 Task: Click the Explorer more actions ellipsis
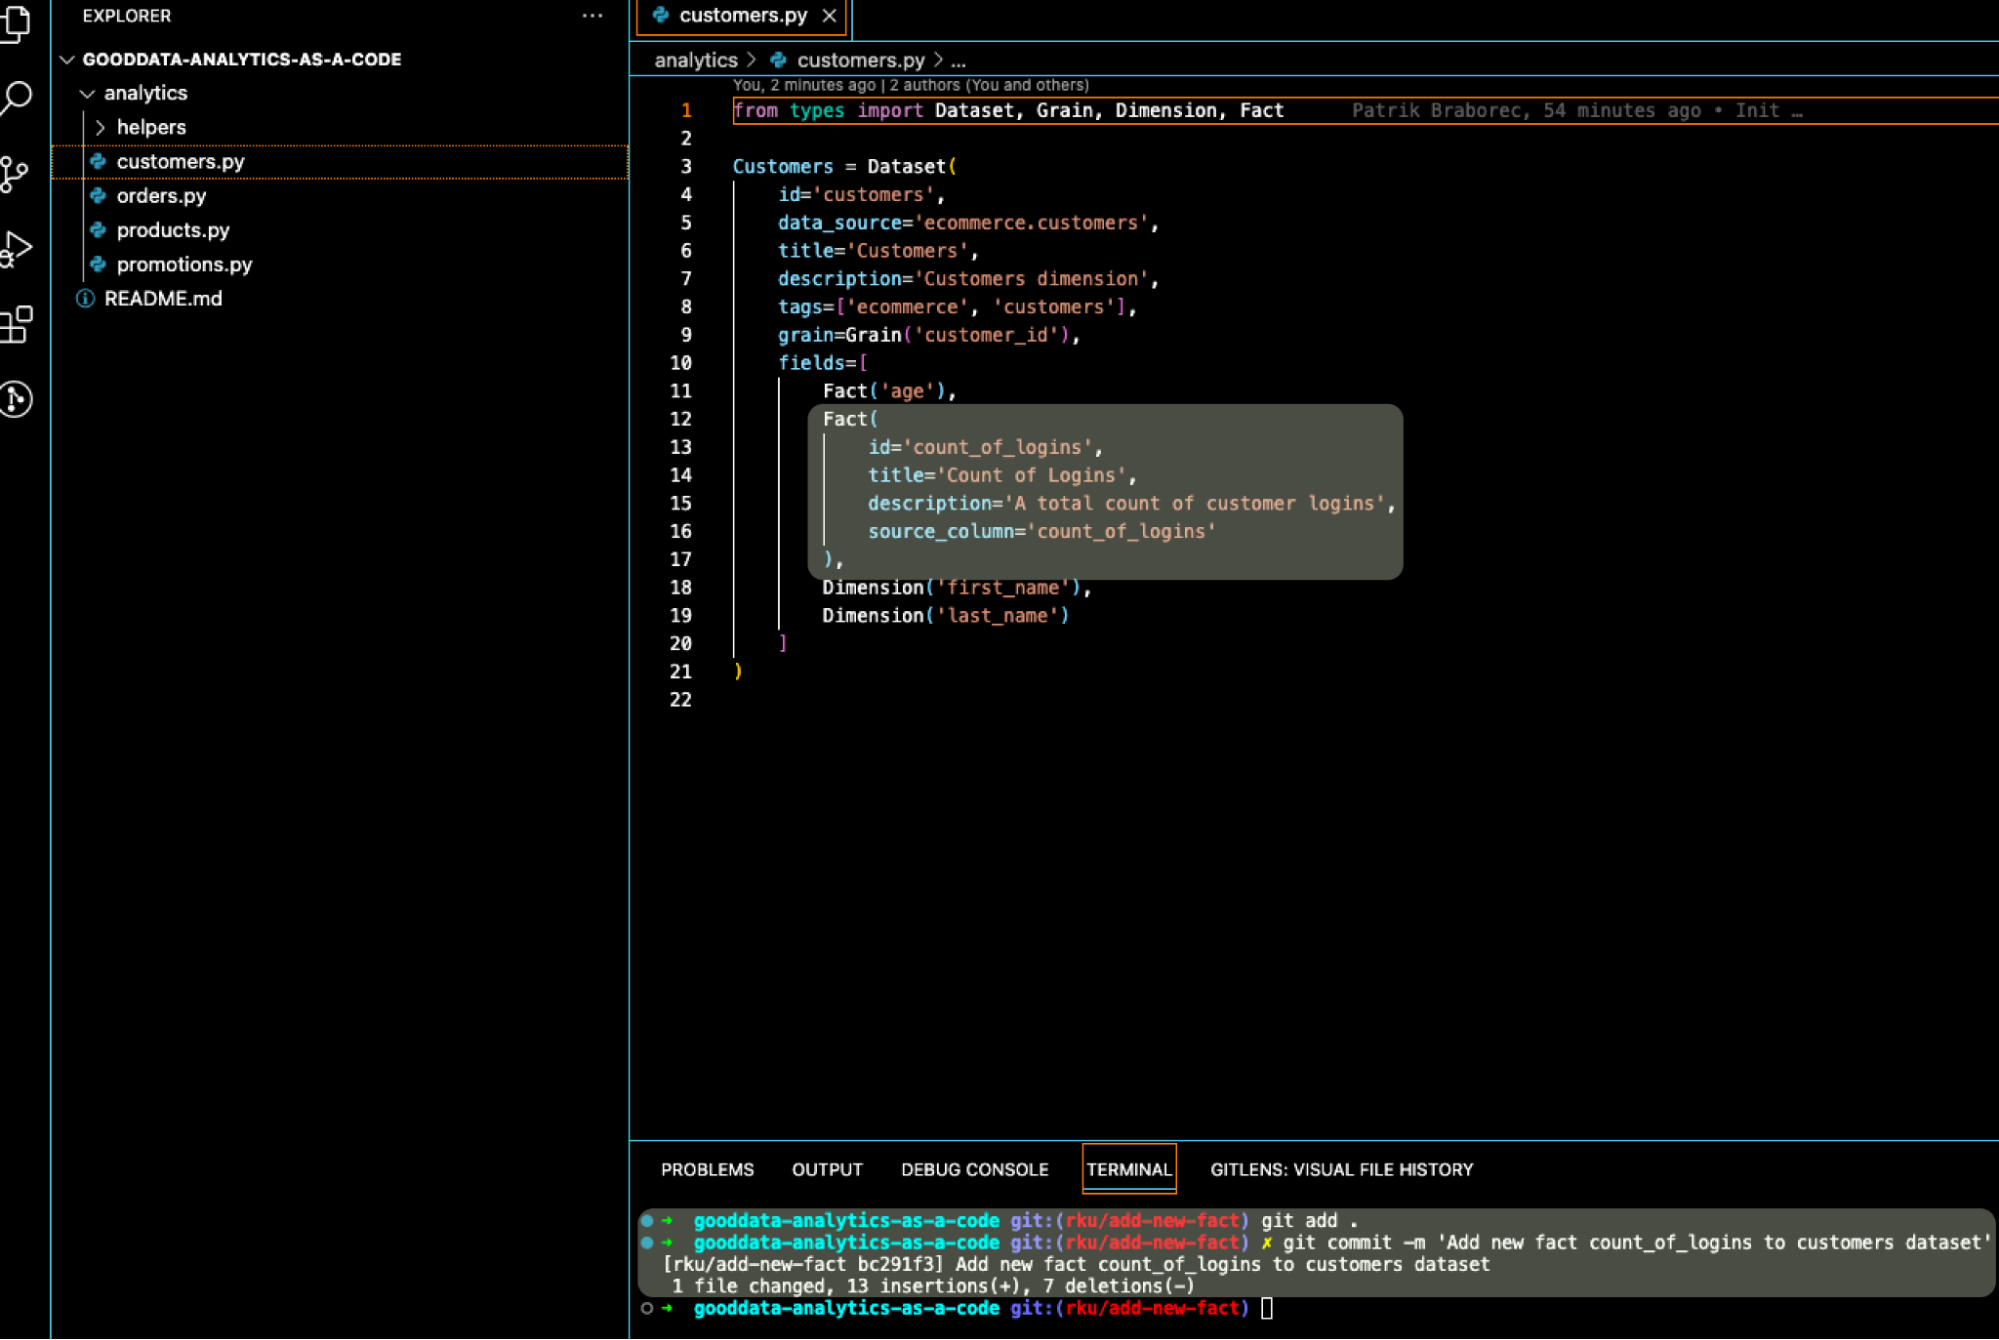click(592, 16)
